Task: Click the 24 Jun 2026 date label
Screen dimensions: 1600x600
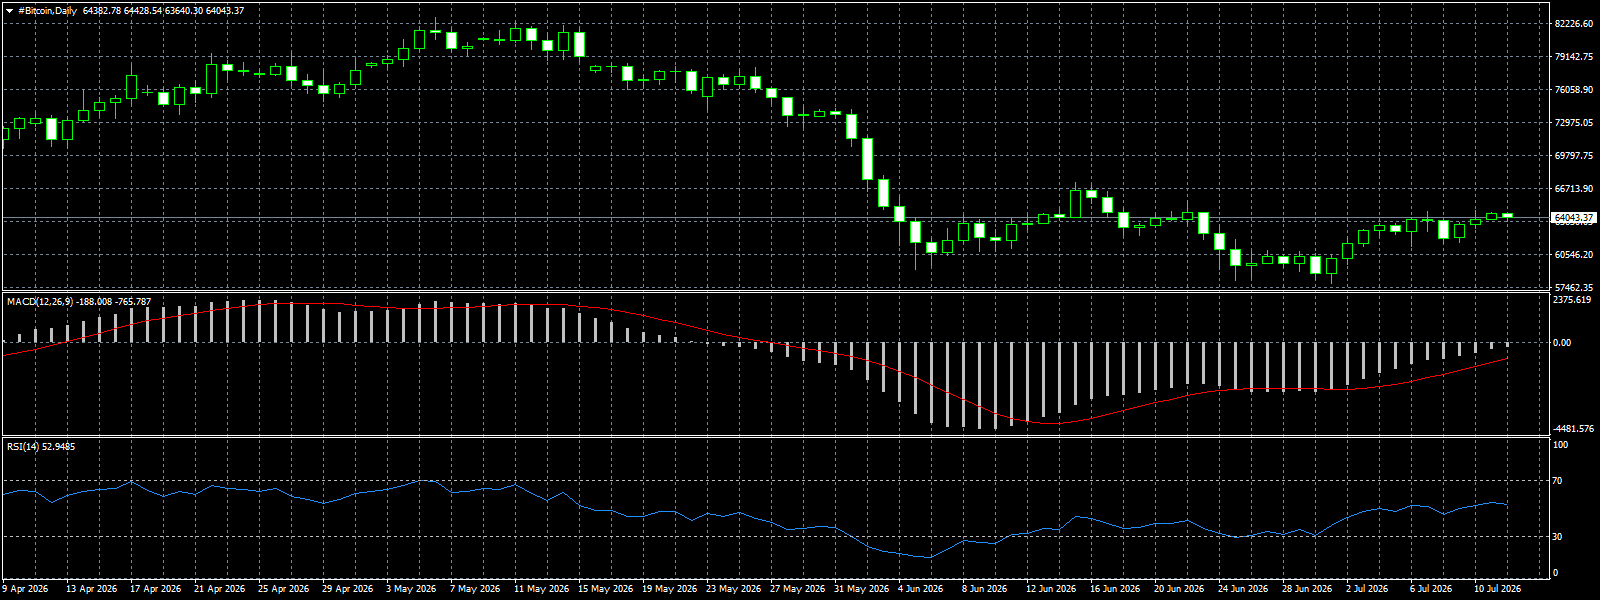Action: click(x=1243, y=589)
